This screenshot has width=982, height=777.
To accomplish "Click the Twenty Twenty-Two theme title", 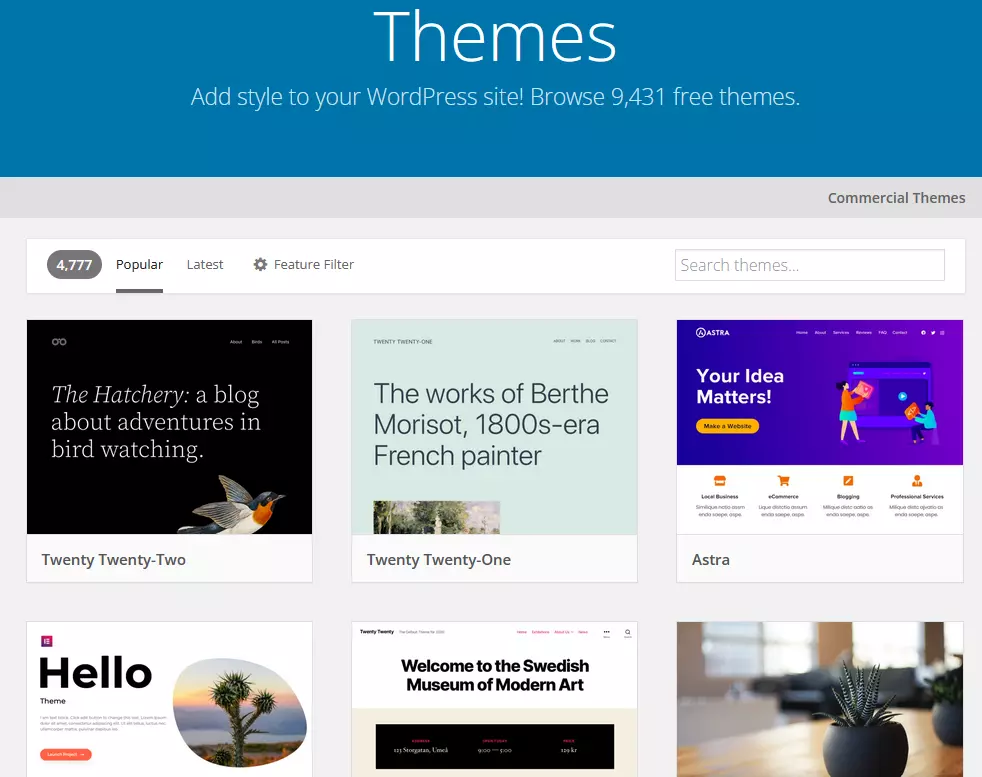I will [113, 560].
